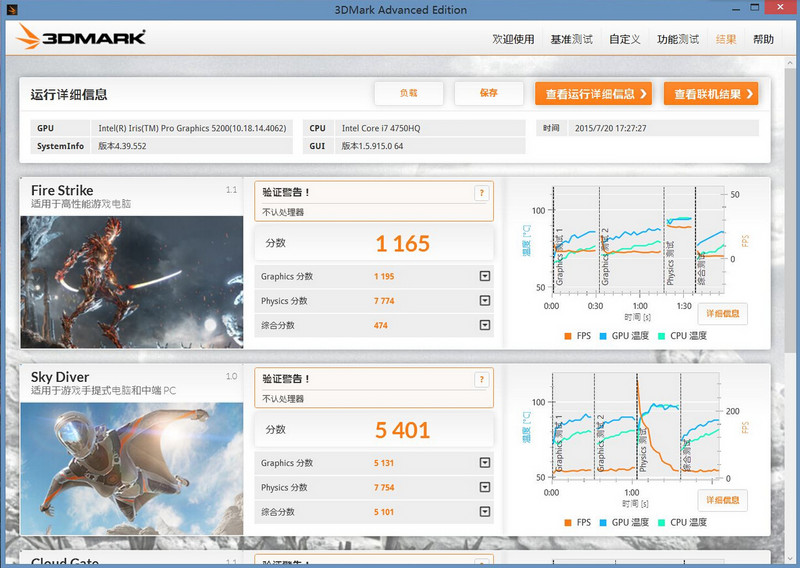The image size is (800, 568).
Task: Open the 自定义 custom tab
Action: tap(625, 39)
